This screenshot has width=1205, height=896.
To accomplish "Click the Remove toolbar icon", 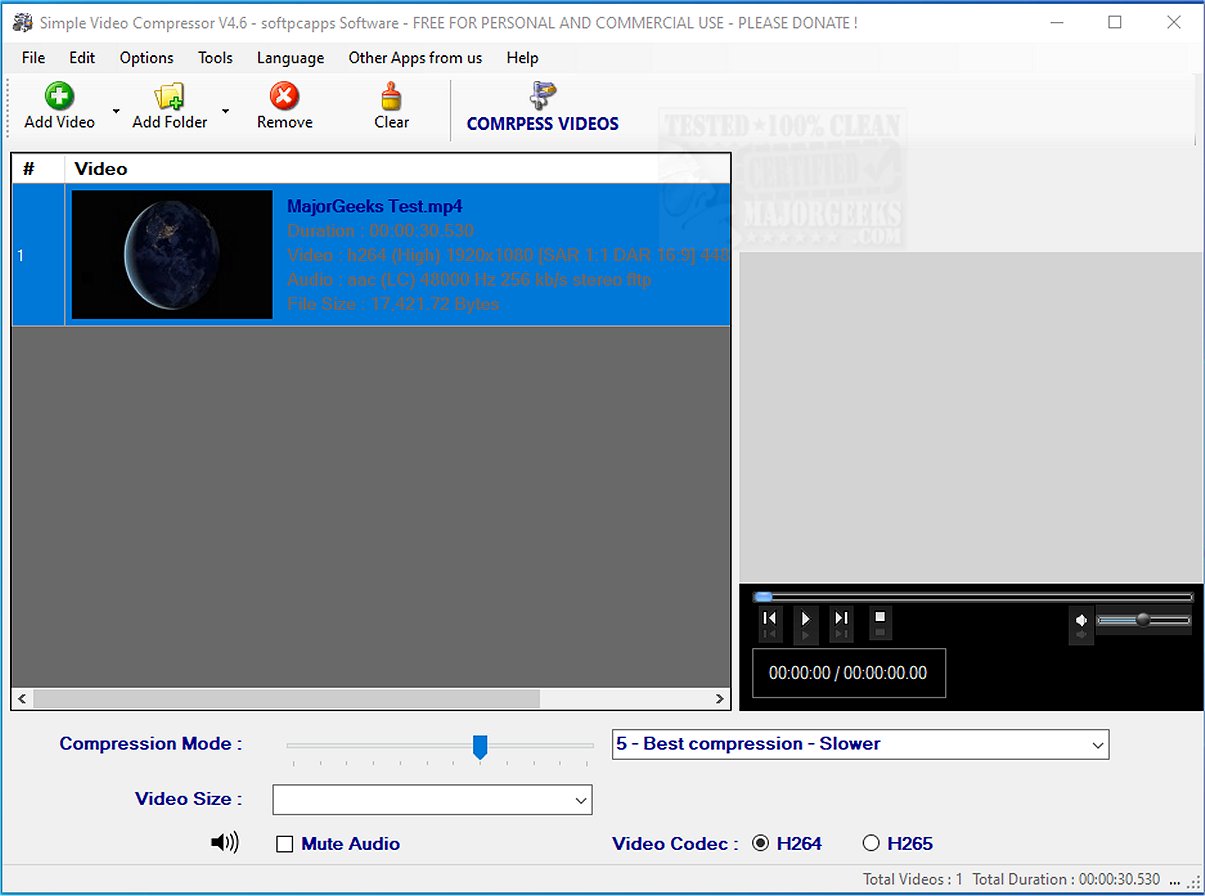I will pyautogui.click(x=283, y=98).
